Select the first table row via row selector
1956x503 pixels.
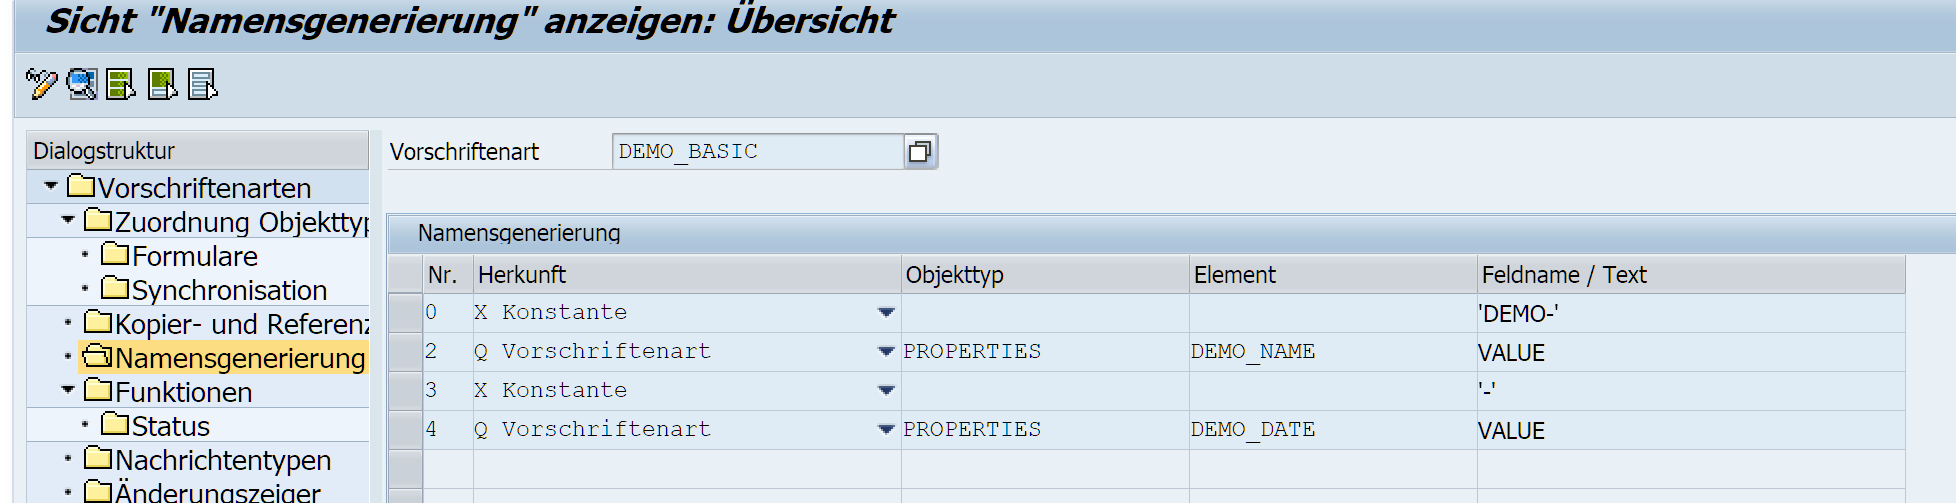(405, 313)
